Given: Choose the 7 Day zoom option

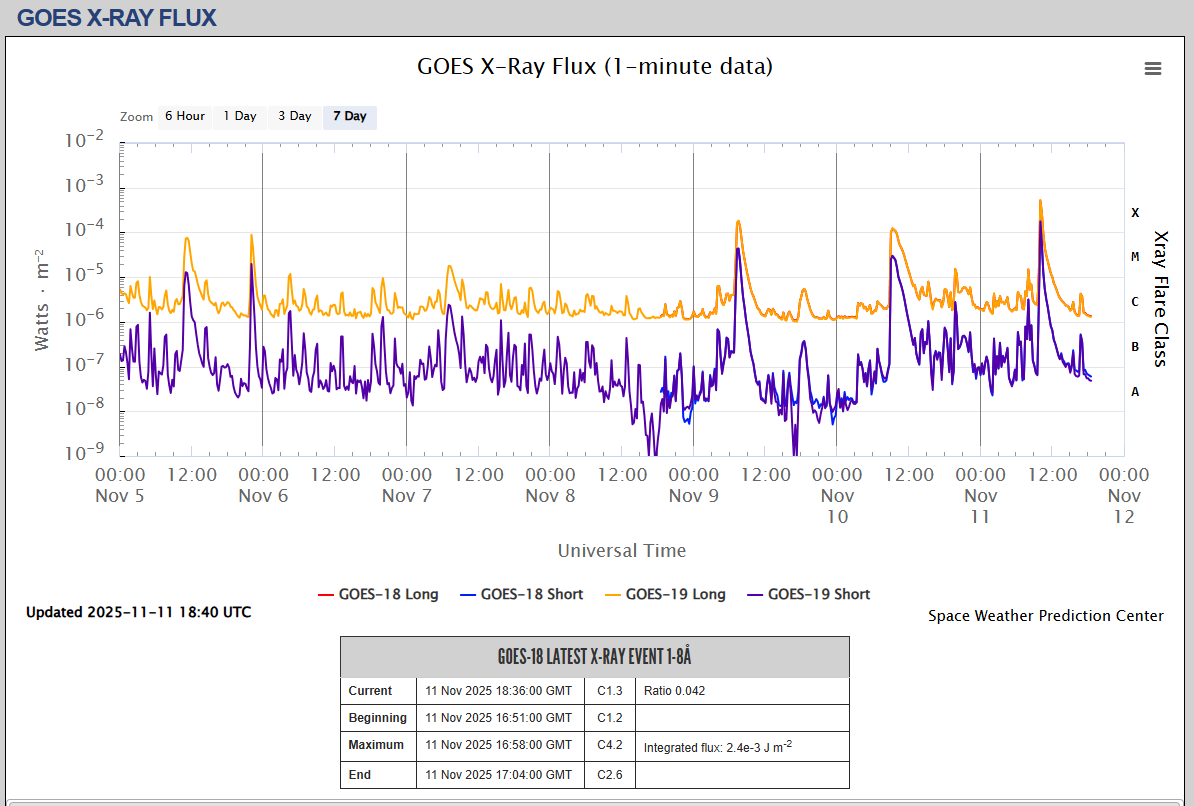Looking at the screenshot, I should pyautogui.click(x=350, y=116).
